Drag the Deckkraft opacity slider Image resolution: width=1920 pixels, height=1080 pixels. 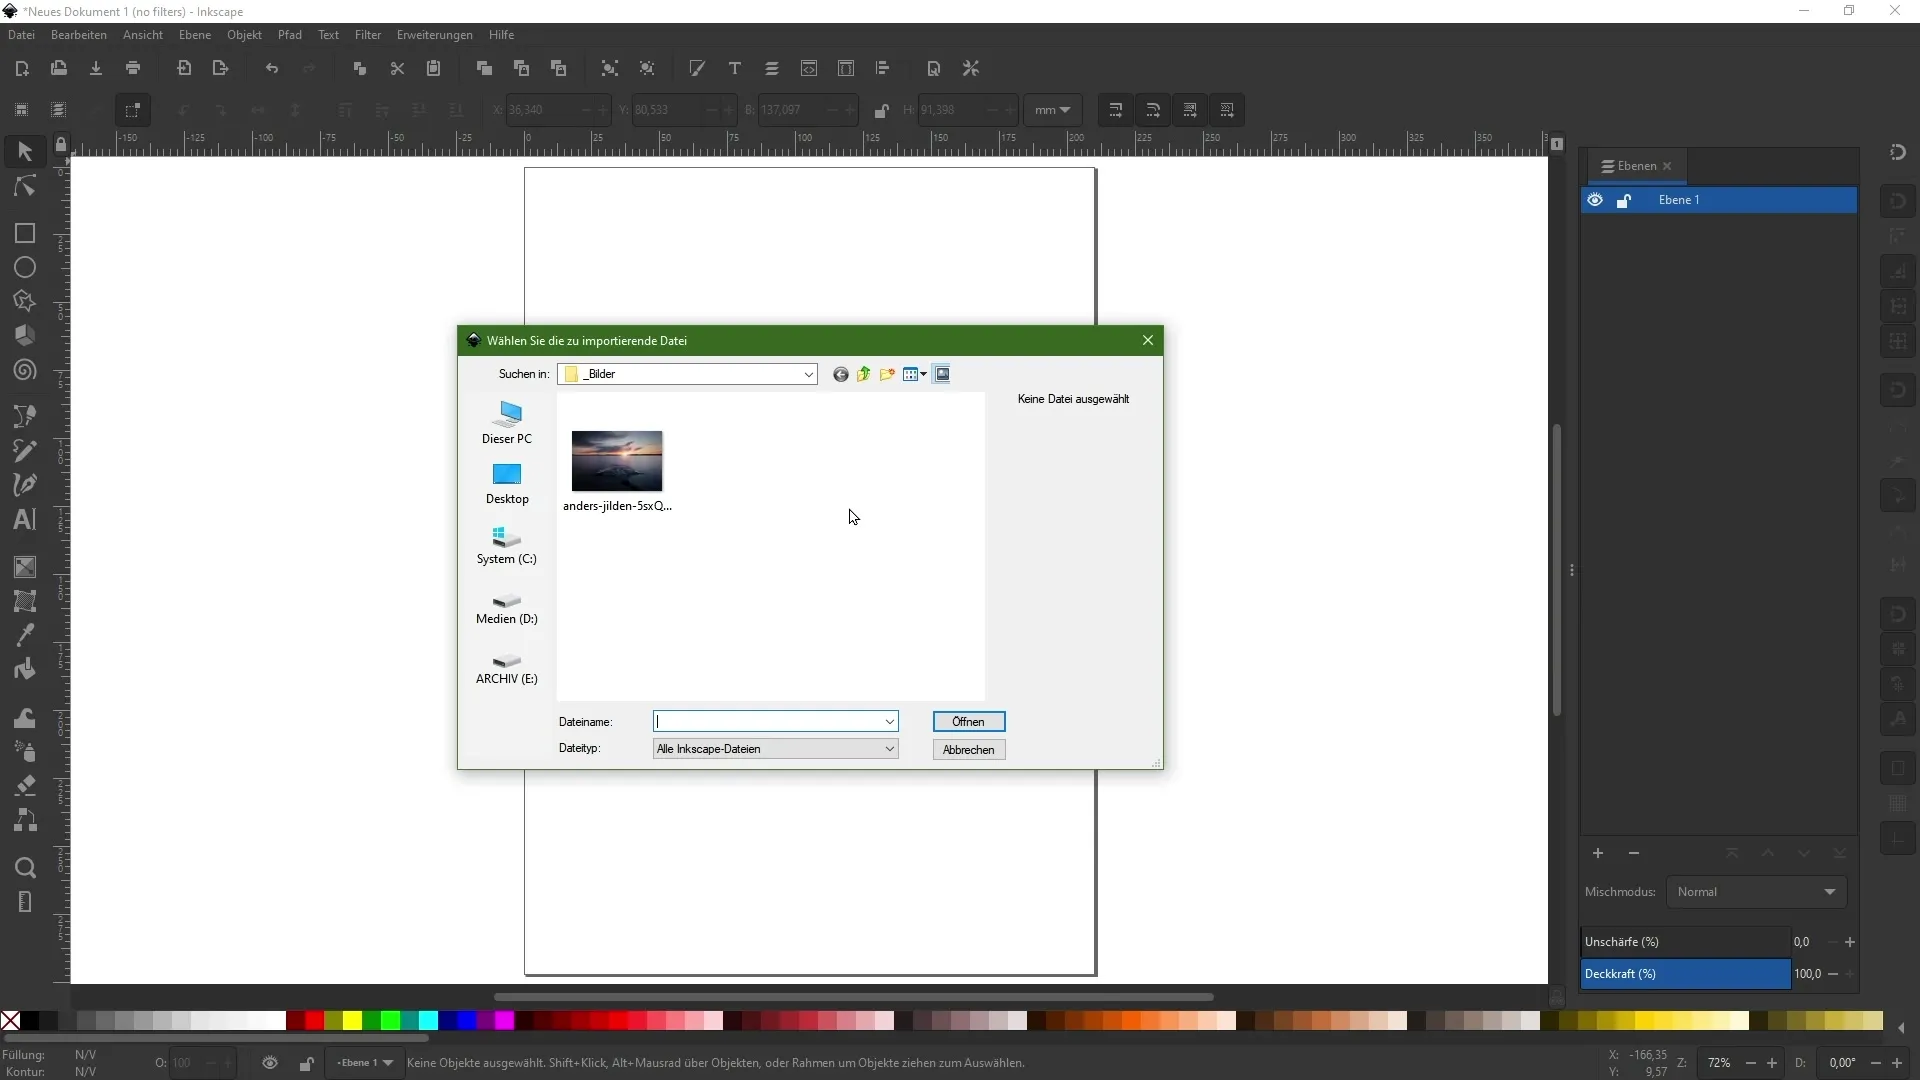tap(1687, 973)
